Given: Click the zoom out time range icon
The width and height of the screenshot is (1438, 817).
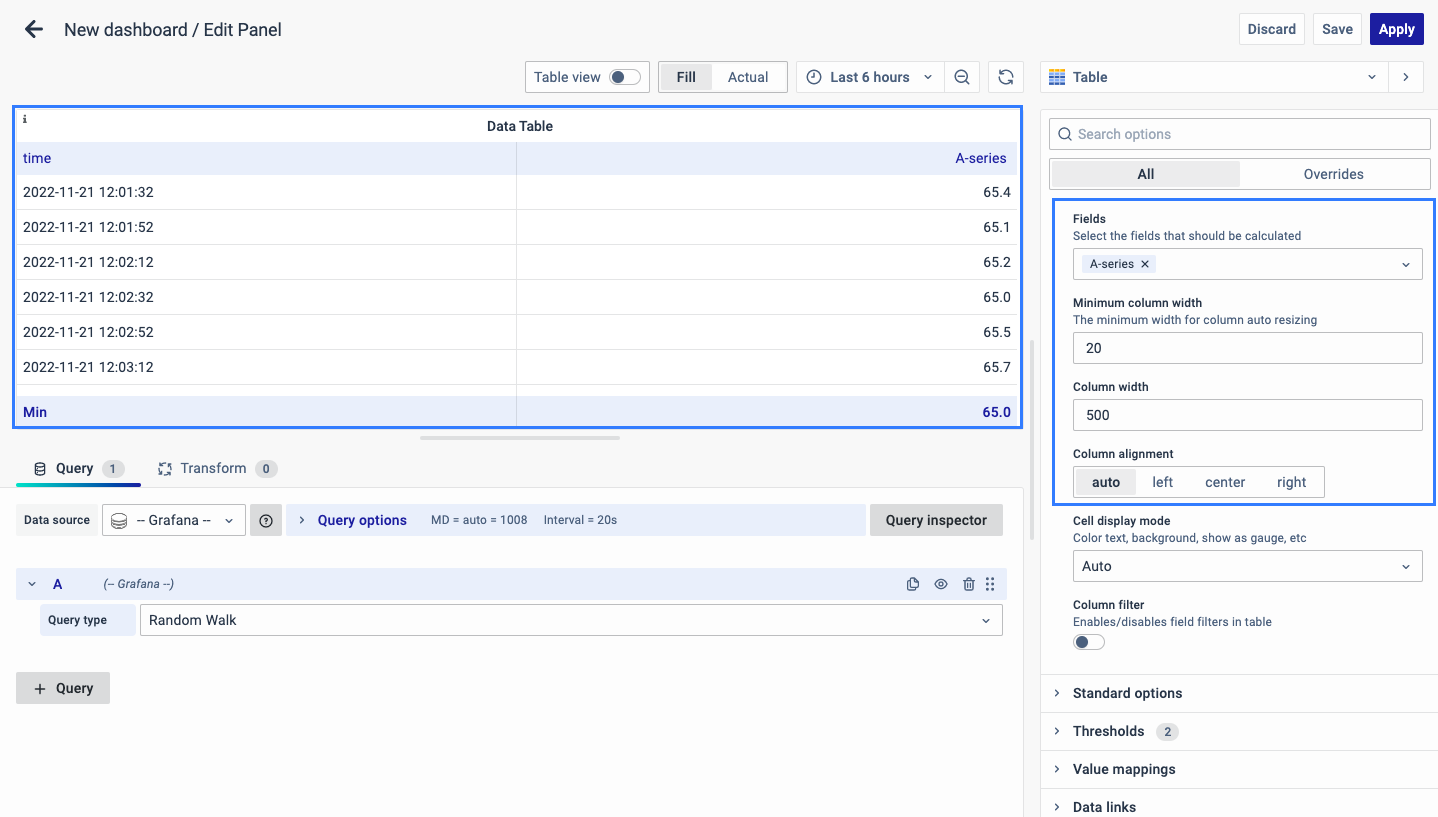Looking at the screenshot, I should pyautogui.click(x=961, y=77).
